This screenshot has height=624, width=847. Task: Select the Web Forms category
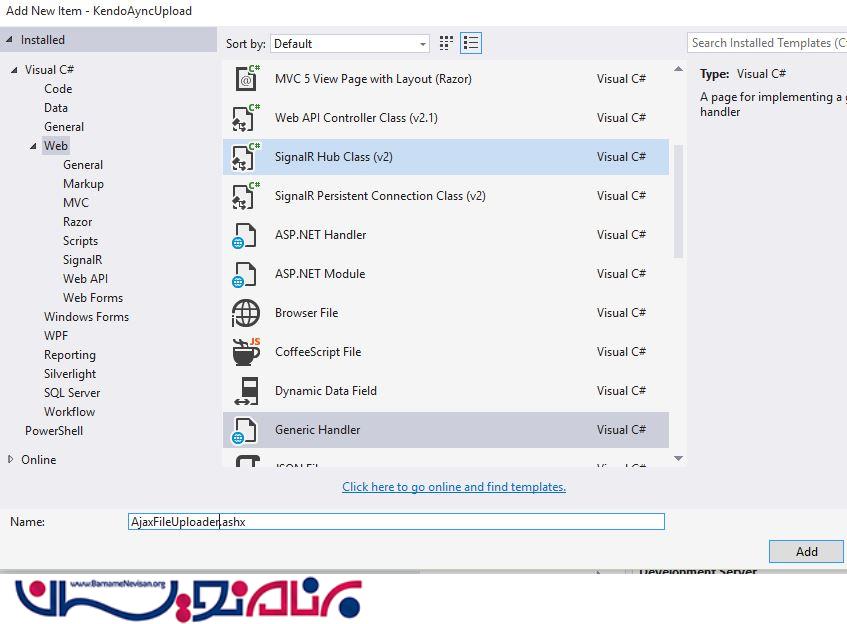pyautogui.click(x=93, y=298)
